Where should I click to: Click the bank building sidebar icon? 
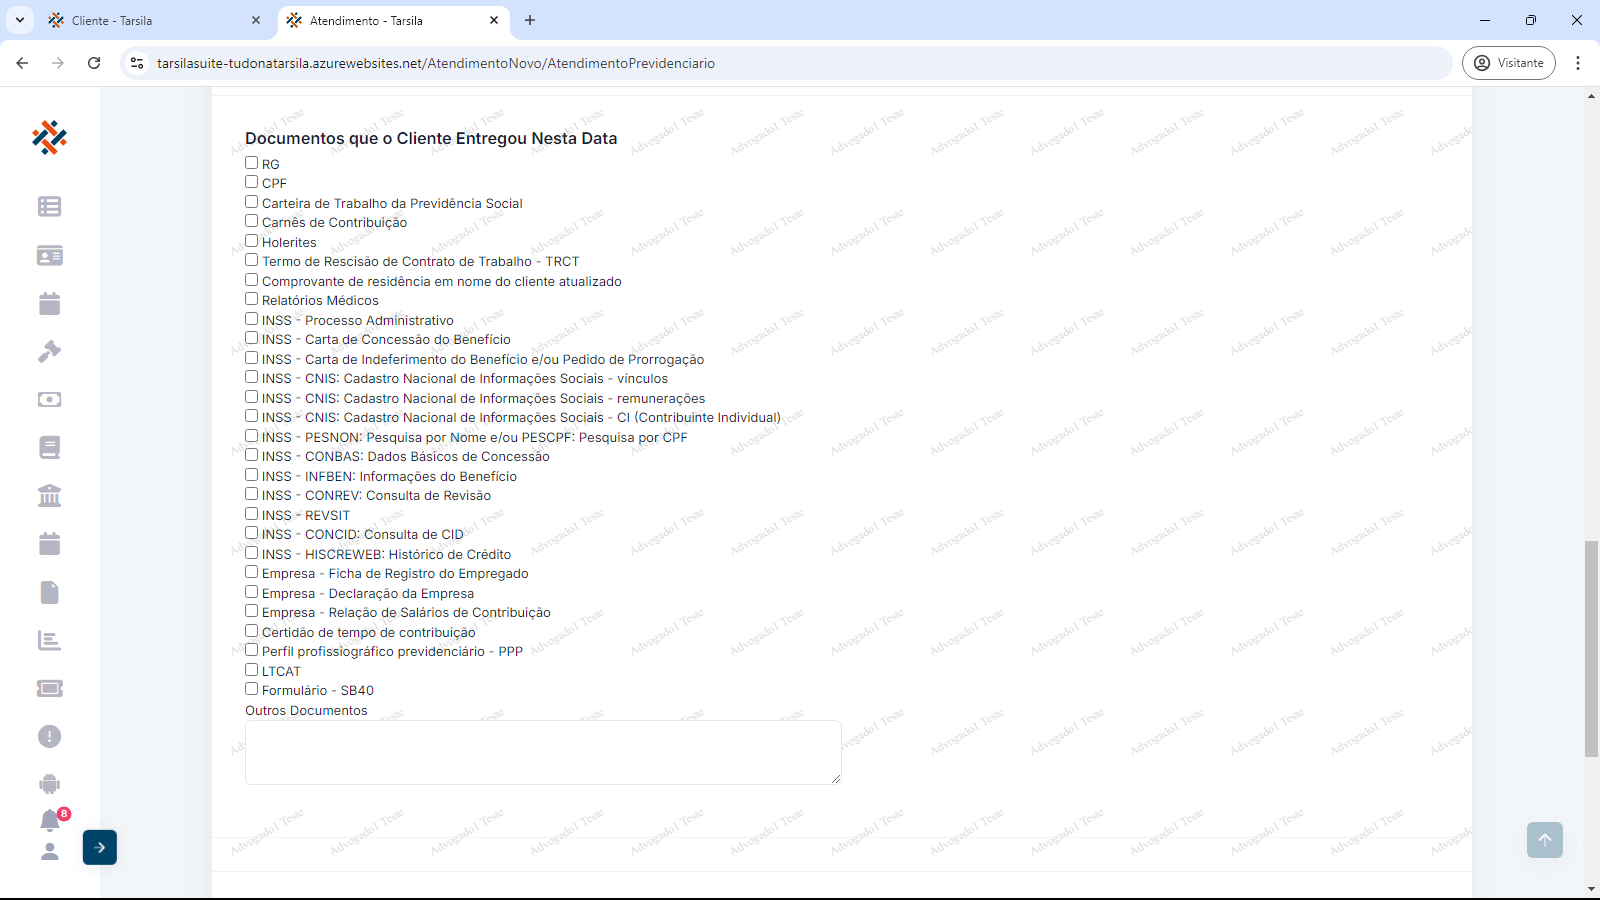(x=49, y=495)
